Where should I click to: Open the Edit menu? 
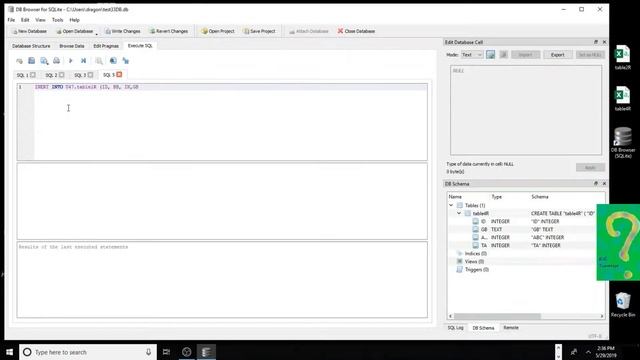25,20
